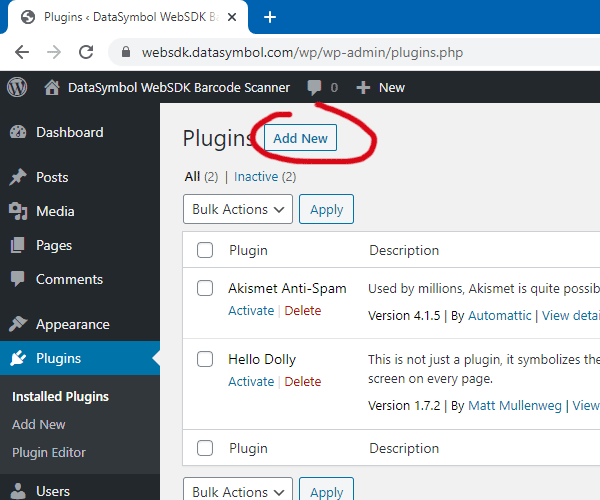Screen dimensions: 600x500
Task: Click the Plugin column header at top
Action: point(248,251)
